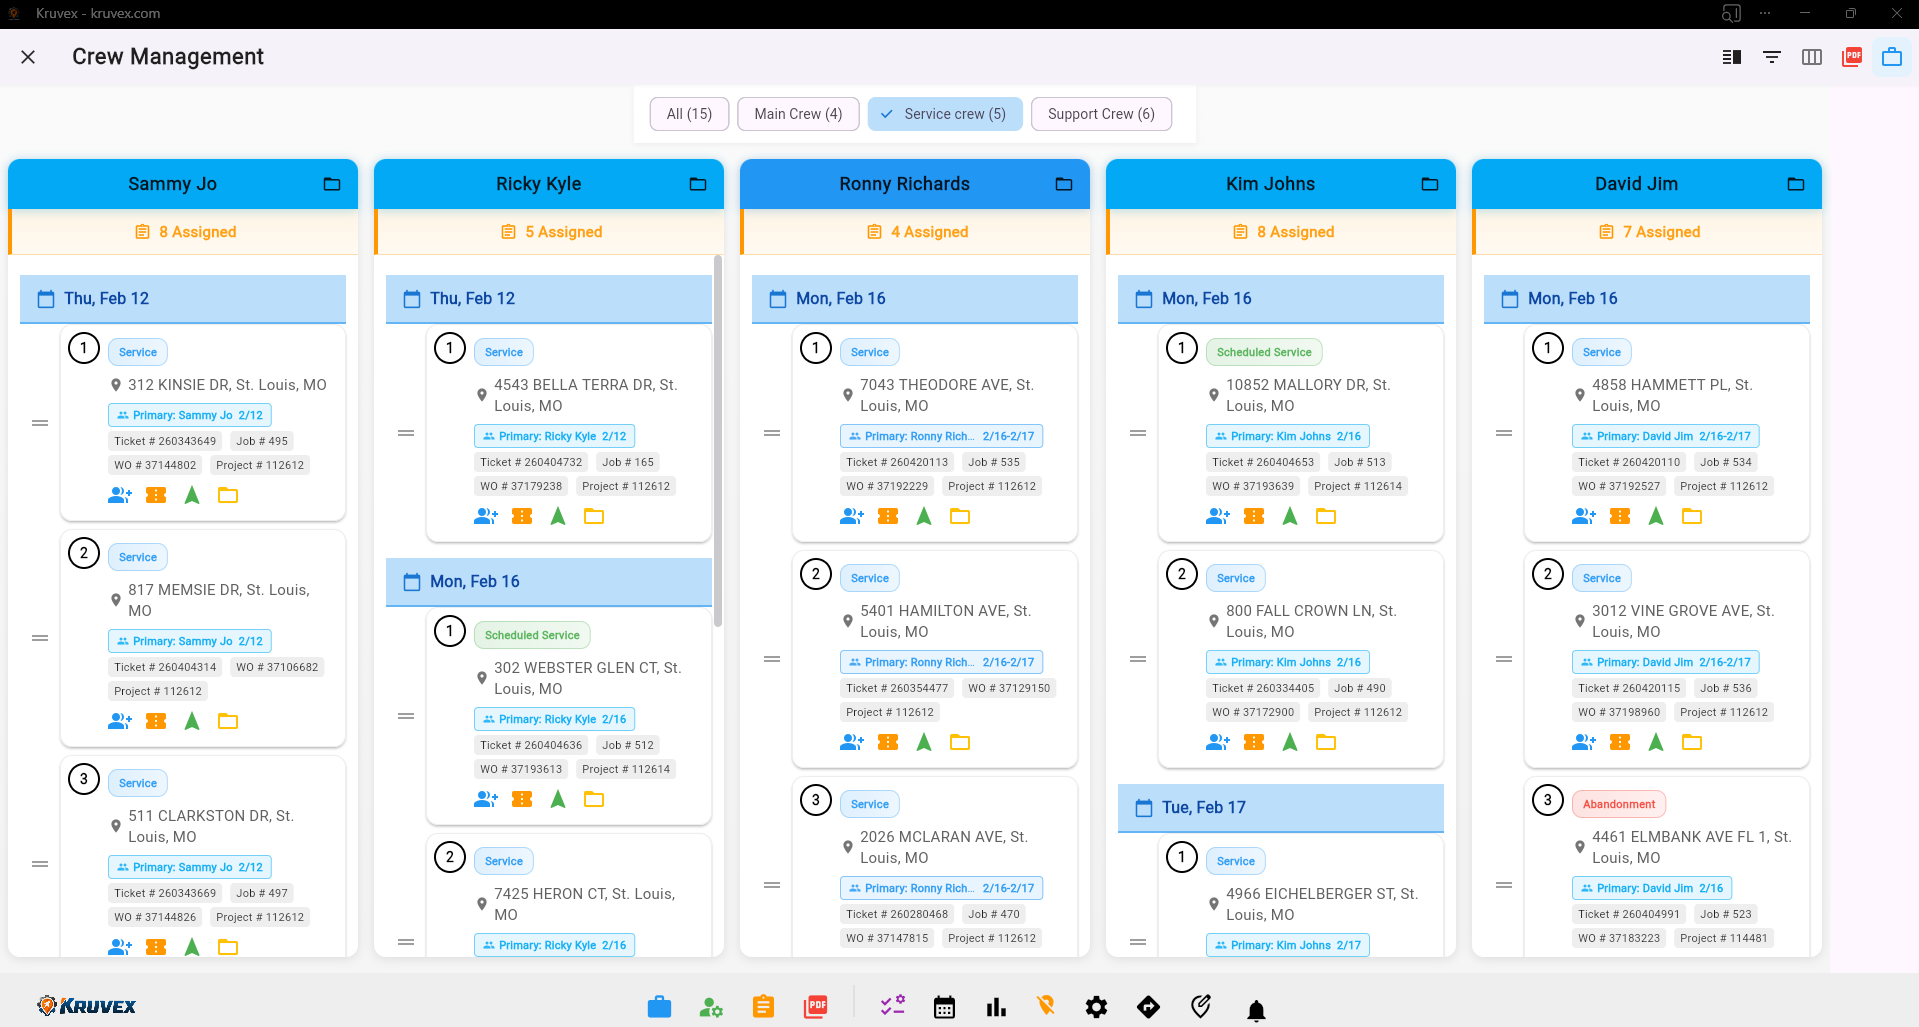Export to PDF using the red toolbar icon
The height and width of the screenshot is (1027, 1919).
click(1851, 57)
